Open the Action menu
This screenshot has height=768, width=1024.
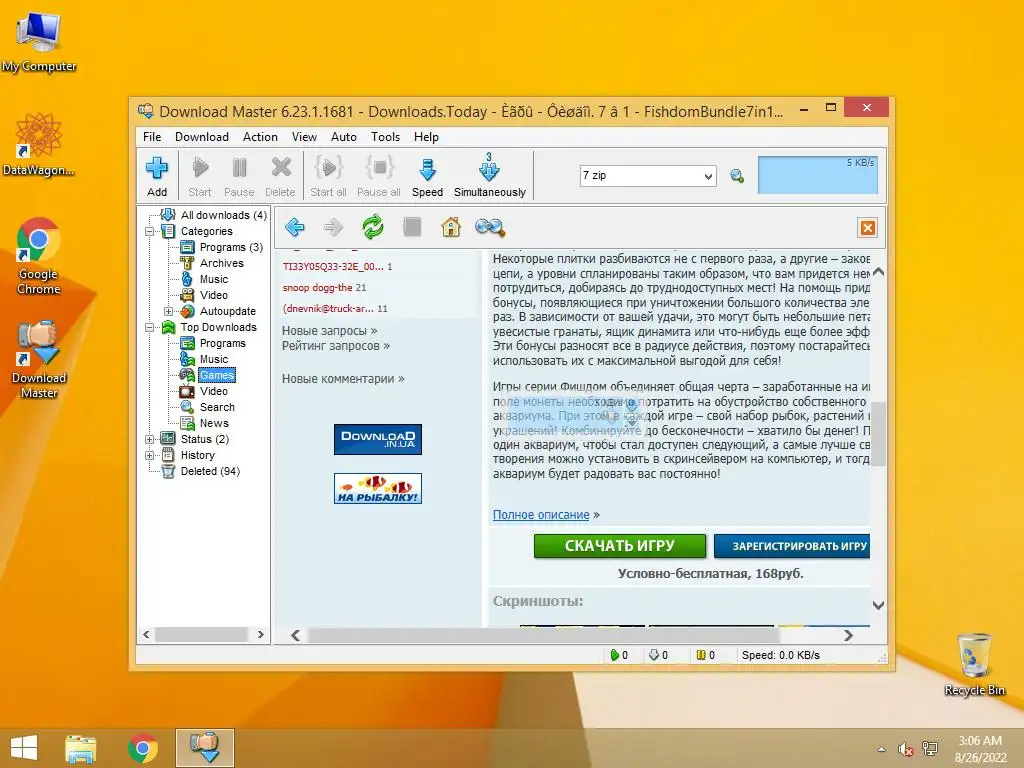click(x=260, y=137)
